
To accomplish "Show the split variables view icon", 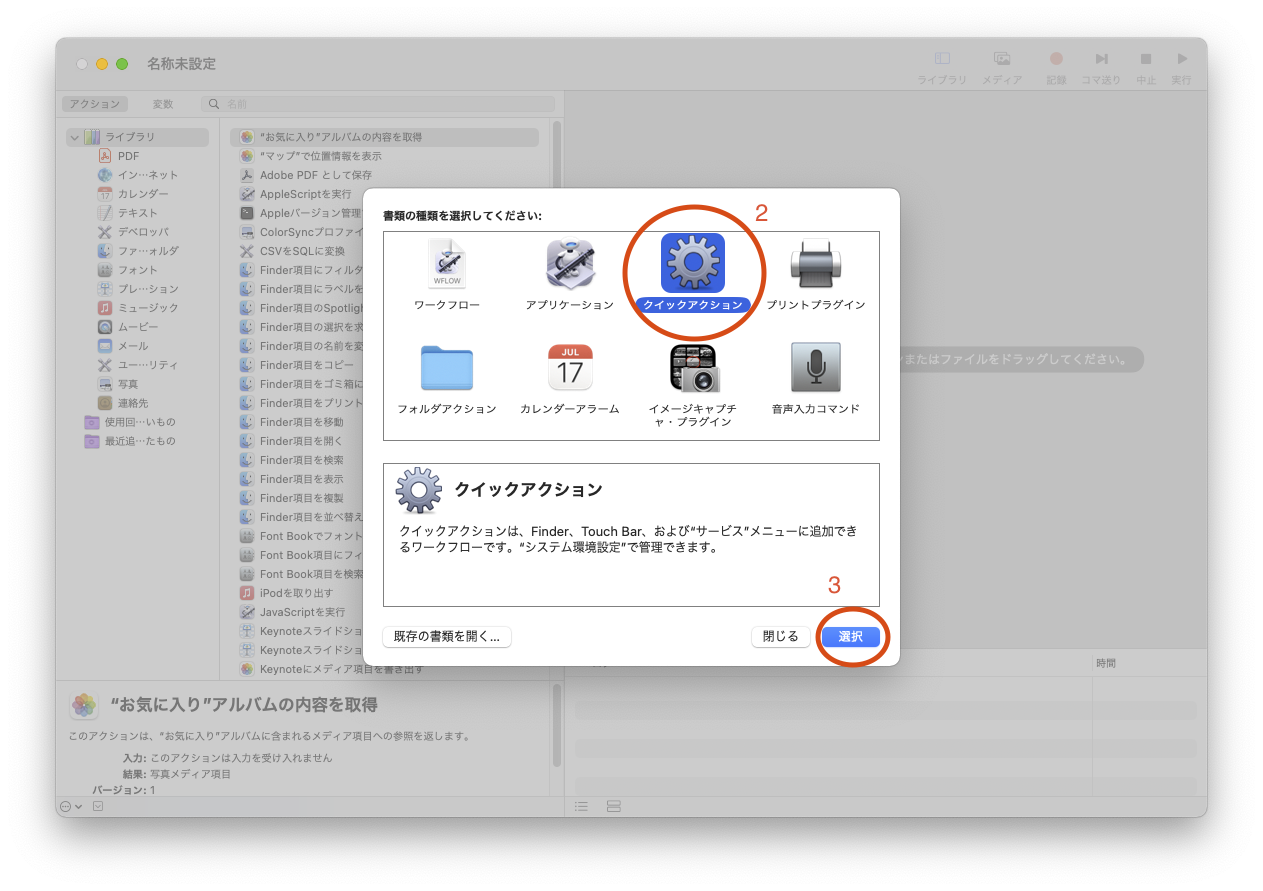I will click(x=614, y=806).
